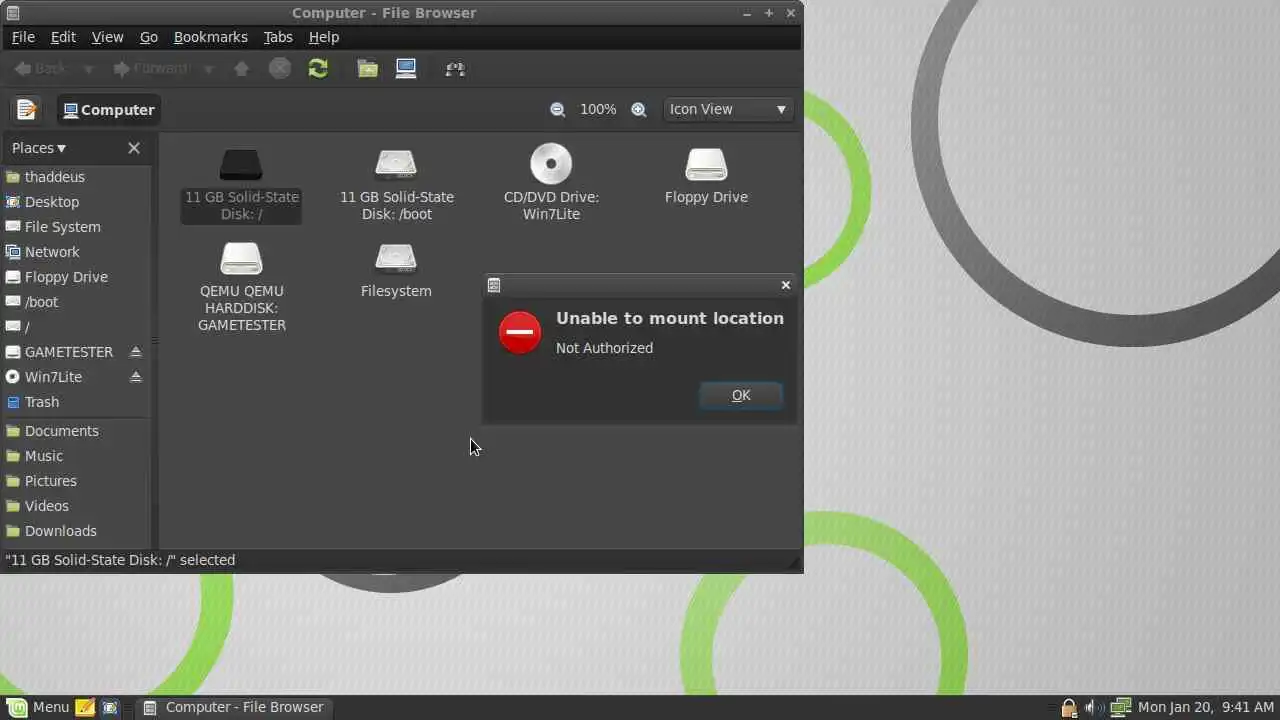The width and height of the screenshot is (1280, 720).
Task: Click Computer - File Browser taskbar entry
Action: pos(234,707)
